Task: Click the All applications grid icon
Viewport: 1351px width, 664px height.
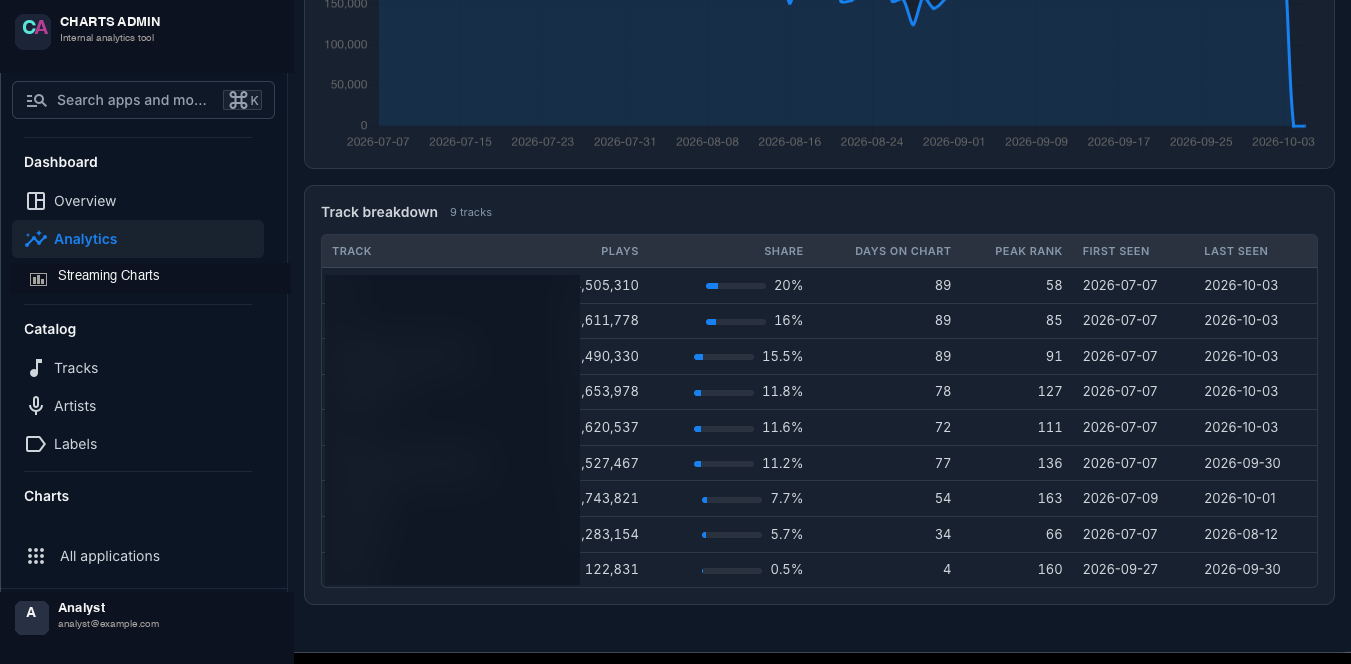Action: point(36,556)
